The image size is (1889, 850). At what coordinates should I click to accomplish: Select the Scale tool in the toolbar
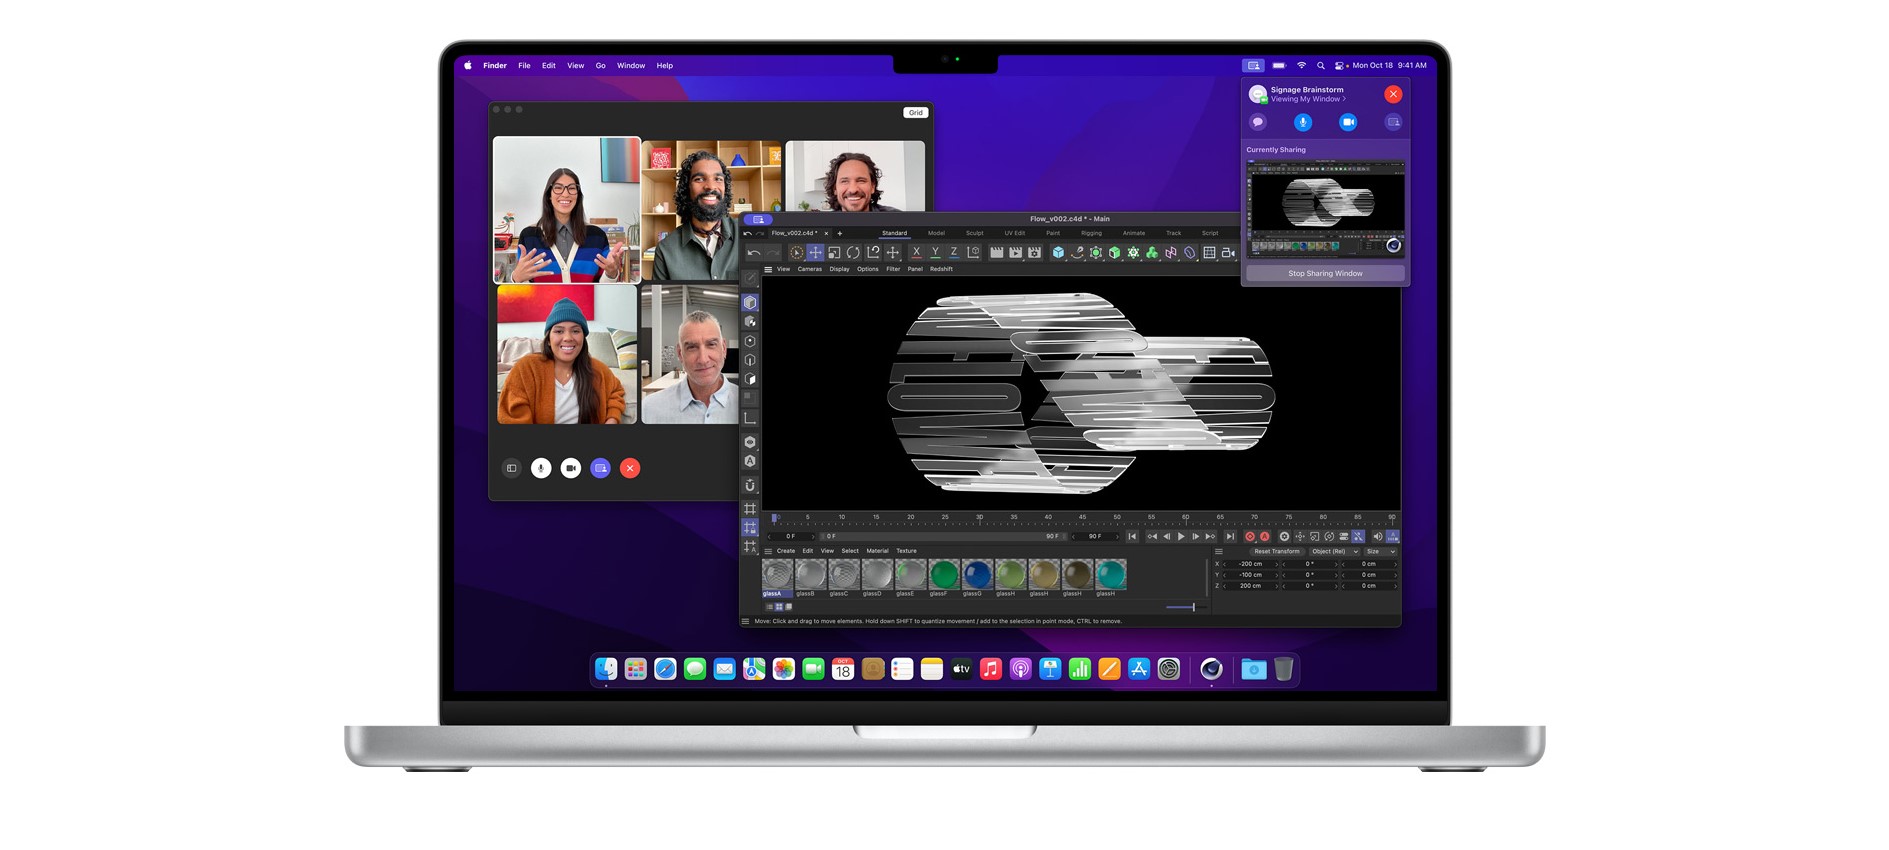pyautogui.click(x=834, y=253)
